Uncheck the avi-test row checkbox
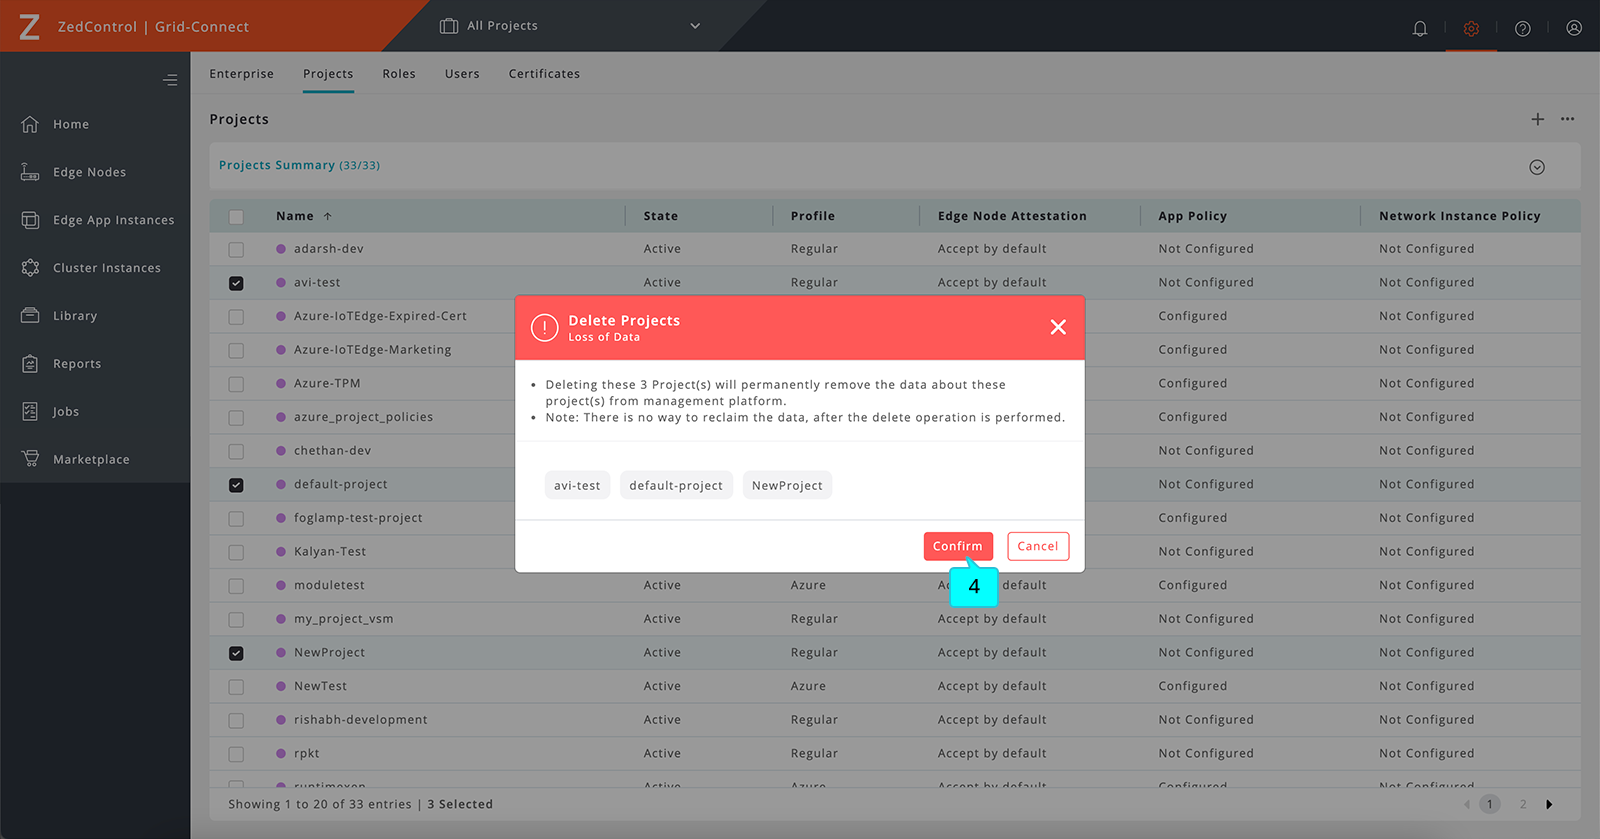1600x839 pixels. [236, 283]
